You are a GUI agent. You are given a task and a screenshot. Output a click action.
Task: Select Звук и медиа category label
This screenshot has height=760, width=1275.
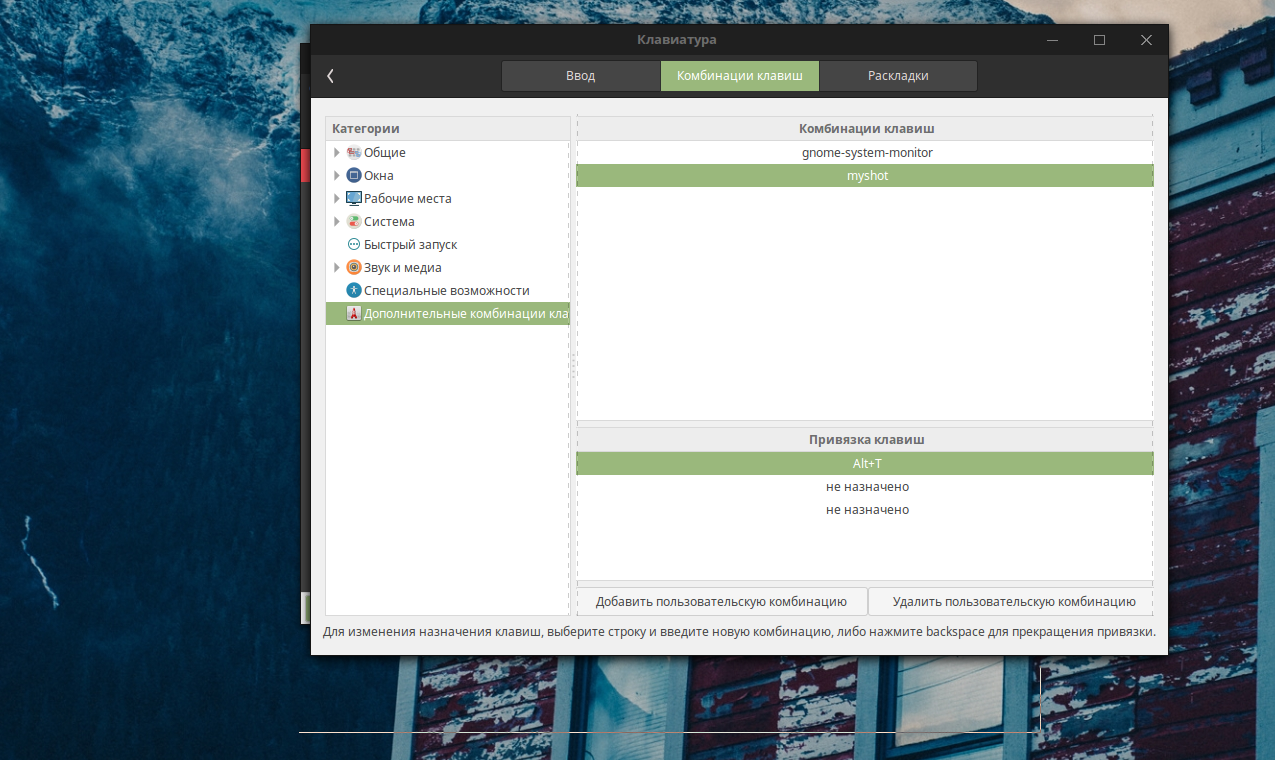tap(403, 268)
